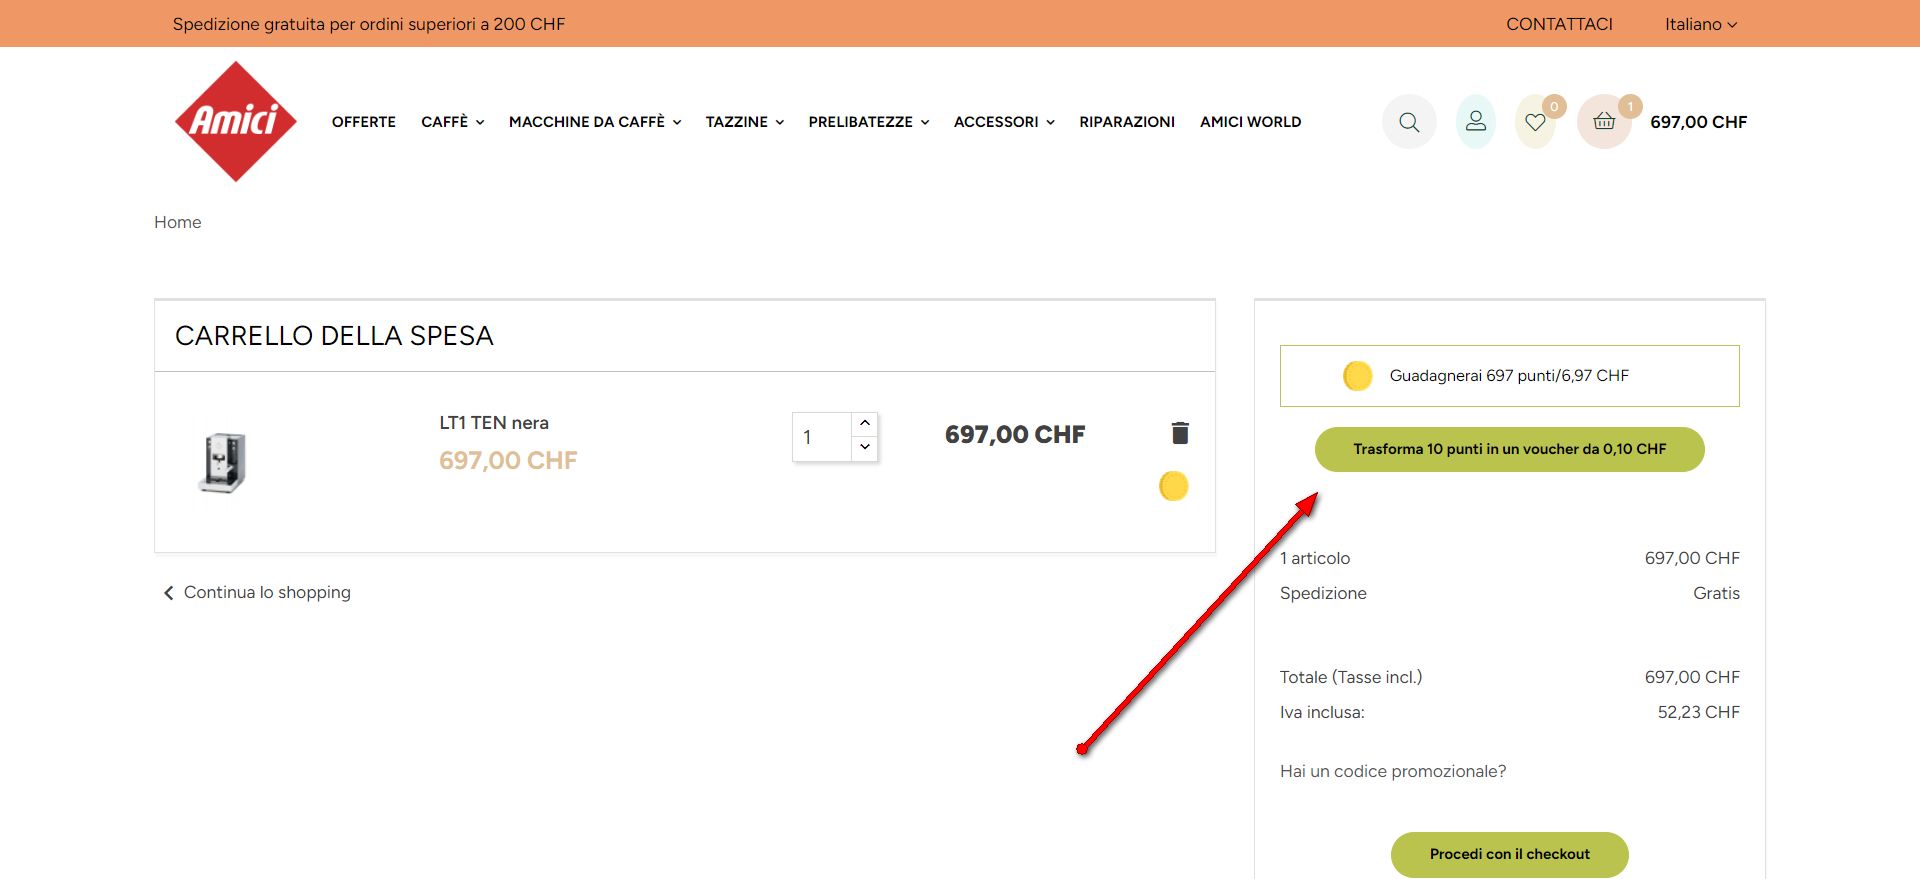The height and width of the screenshot is (879, 1920).
Task: Click the Gratis shipping value
Action: [x=1717, y=593]
